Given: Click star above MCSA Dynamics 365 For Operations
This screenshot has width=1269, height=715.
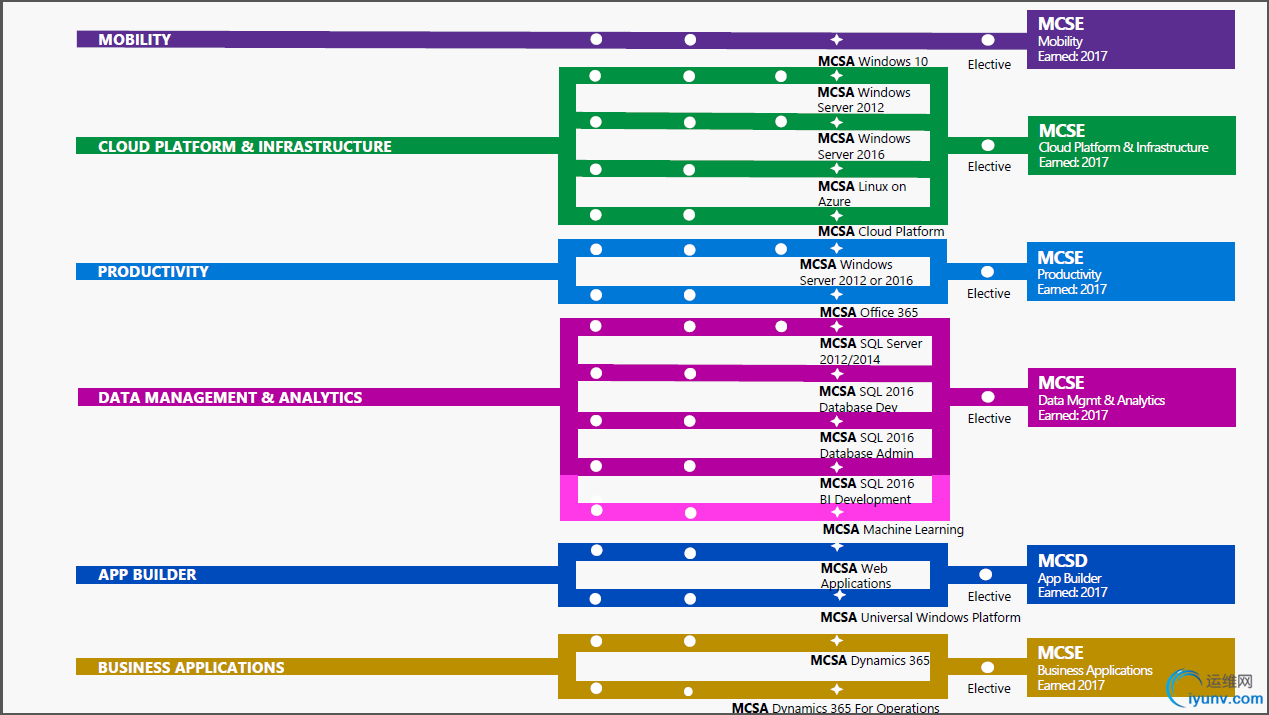Looking at the screenshot, I should click(x=837, y=689).
